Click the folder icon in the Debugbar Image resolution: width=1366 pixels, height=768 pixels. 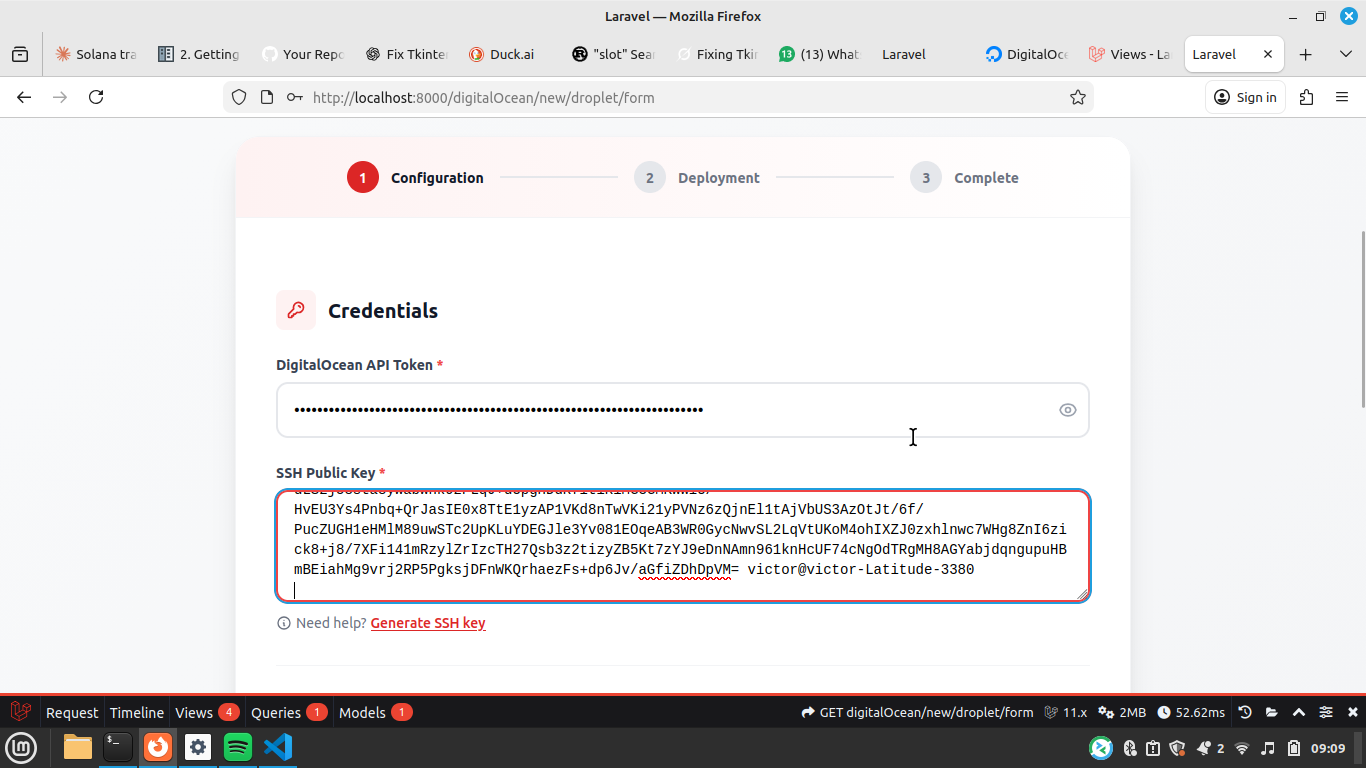(1271, 712)
